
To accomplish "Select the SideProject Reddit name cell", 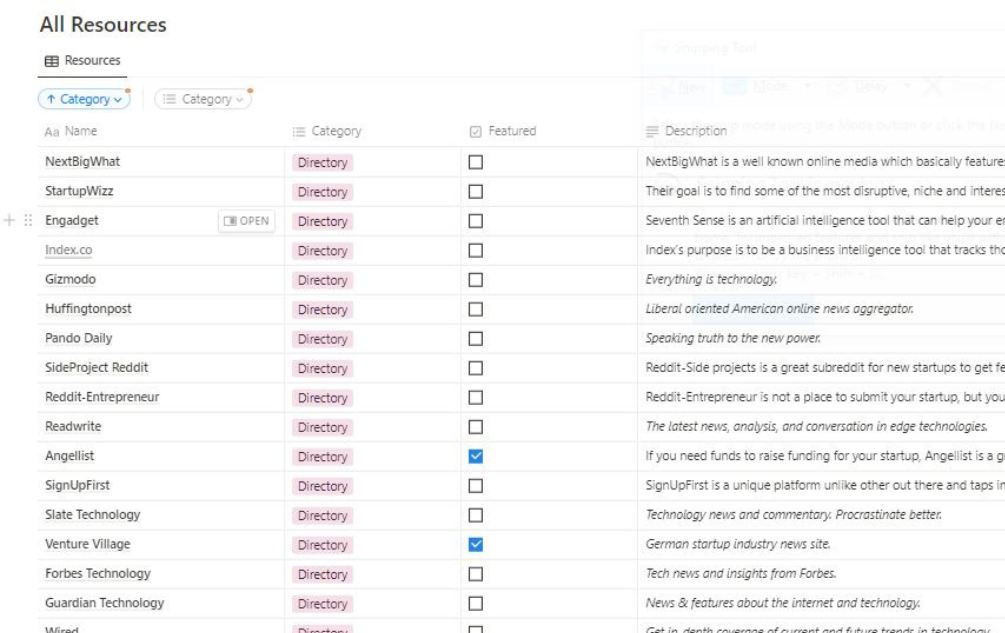I will coord(161,368).
